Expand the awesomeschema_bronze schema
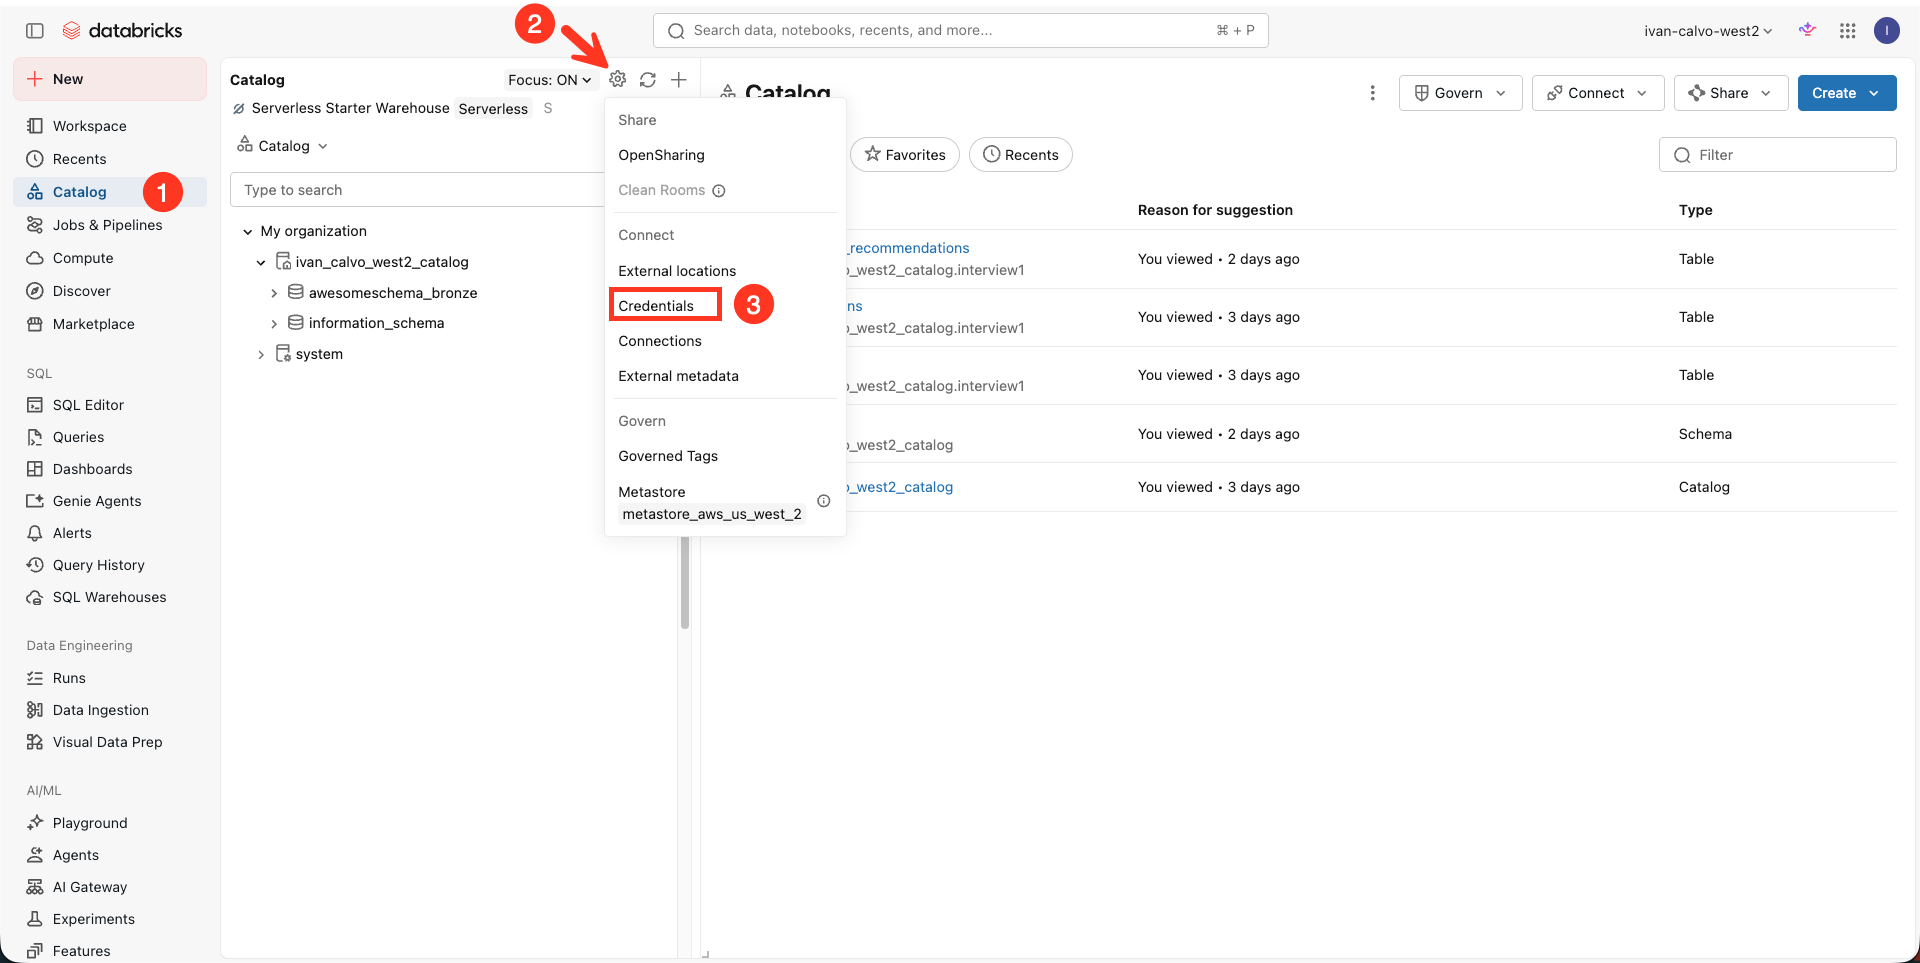The width and height of the screenshot is (1920, 963). tap(274, 293)
